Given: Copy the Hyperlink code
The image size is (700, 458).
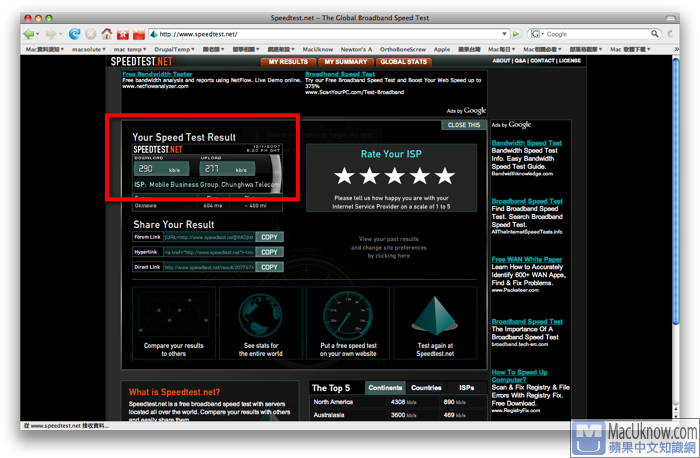Looking at the screenshot, I should point(269,252).
